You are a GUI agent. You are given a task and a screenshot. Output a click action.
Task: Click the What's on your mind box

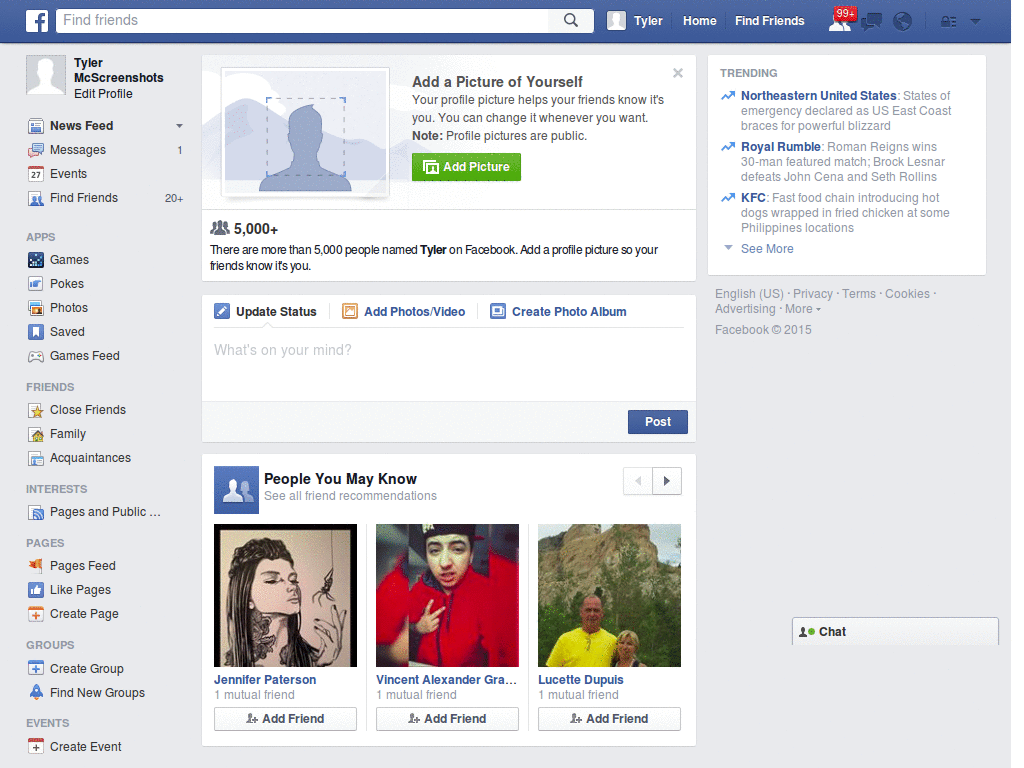coord(449,364)
